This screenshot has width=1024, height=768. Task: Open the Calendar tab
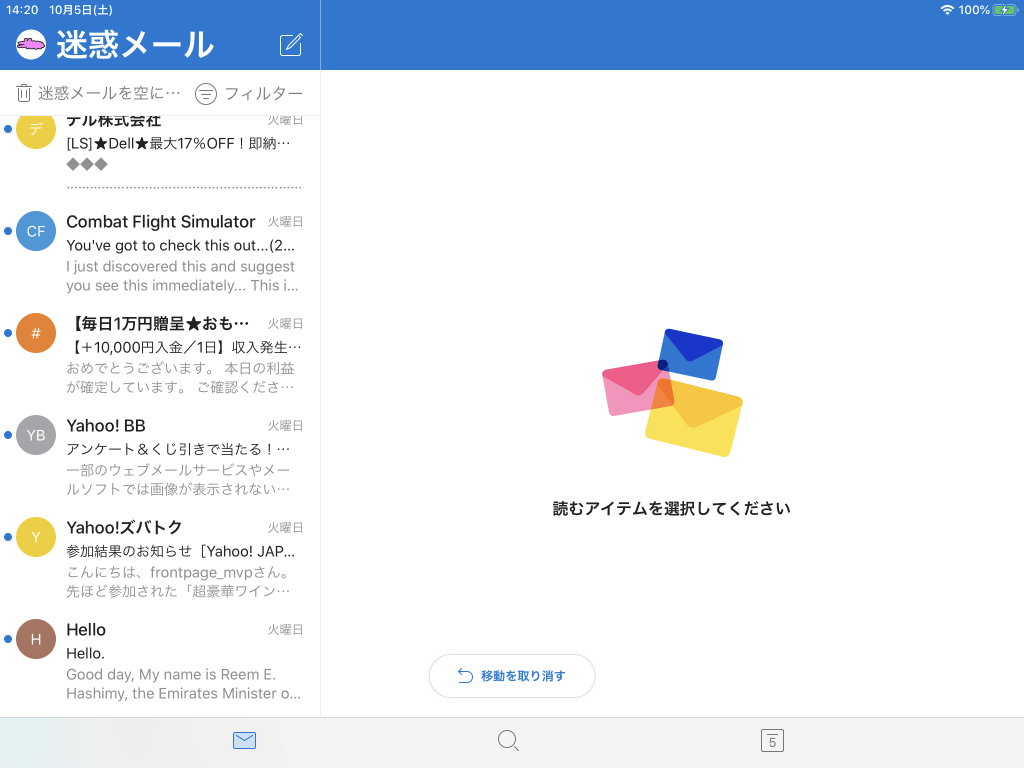coord(773,741)
